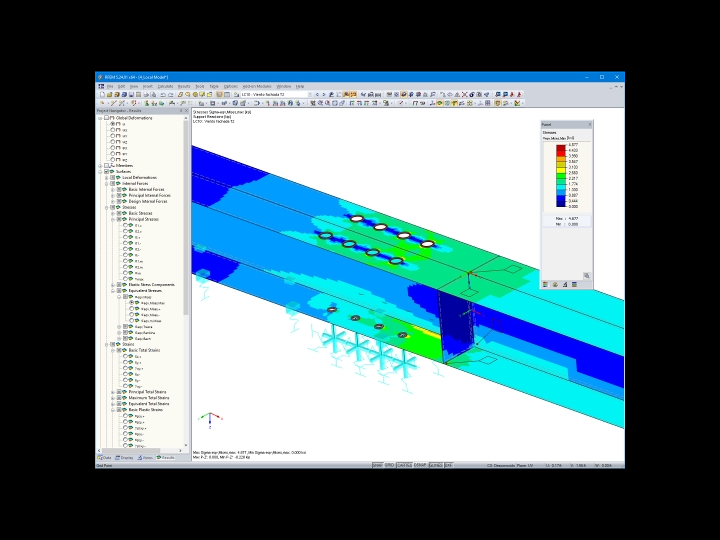This screenshot has width=720, height=540.
Task: Collapse the Surfaces tree node
Action: (x=101, y=172)
